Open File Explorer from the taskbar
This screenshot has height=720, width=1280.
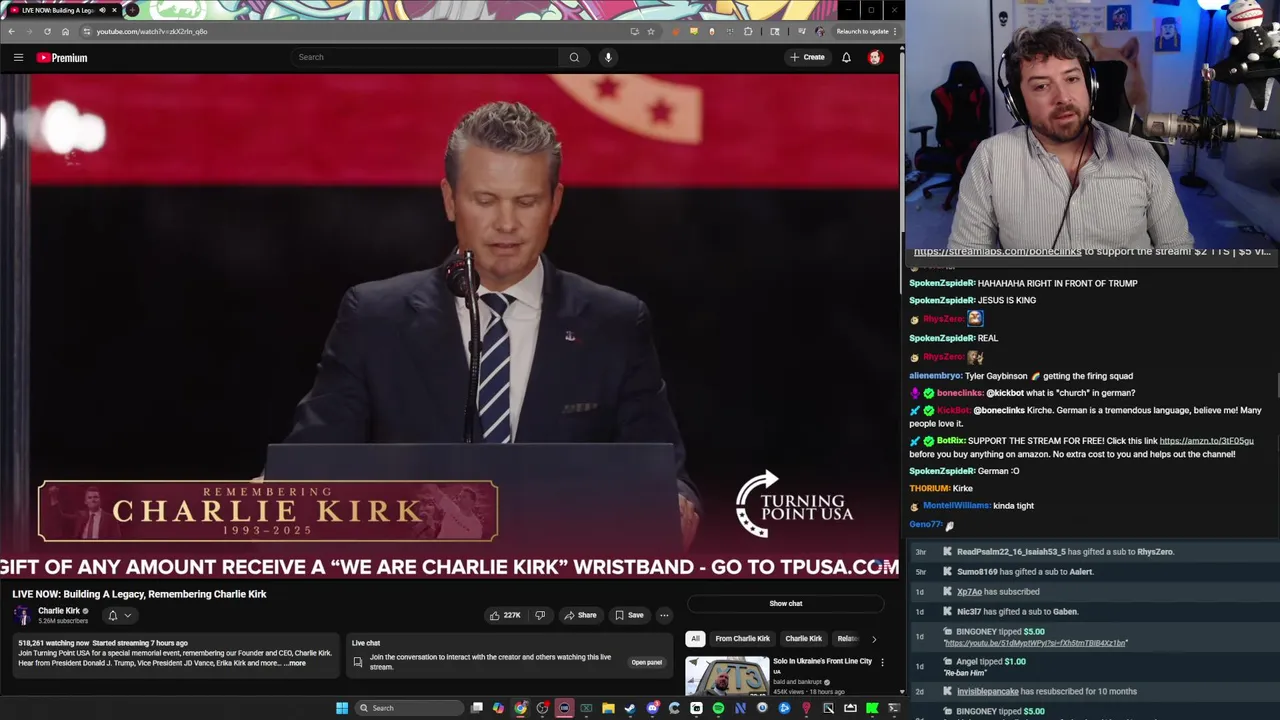[608, 708]
